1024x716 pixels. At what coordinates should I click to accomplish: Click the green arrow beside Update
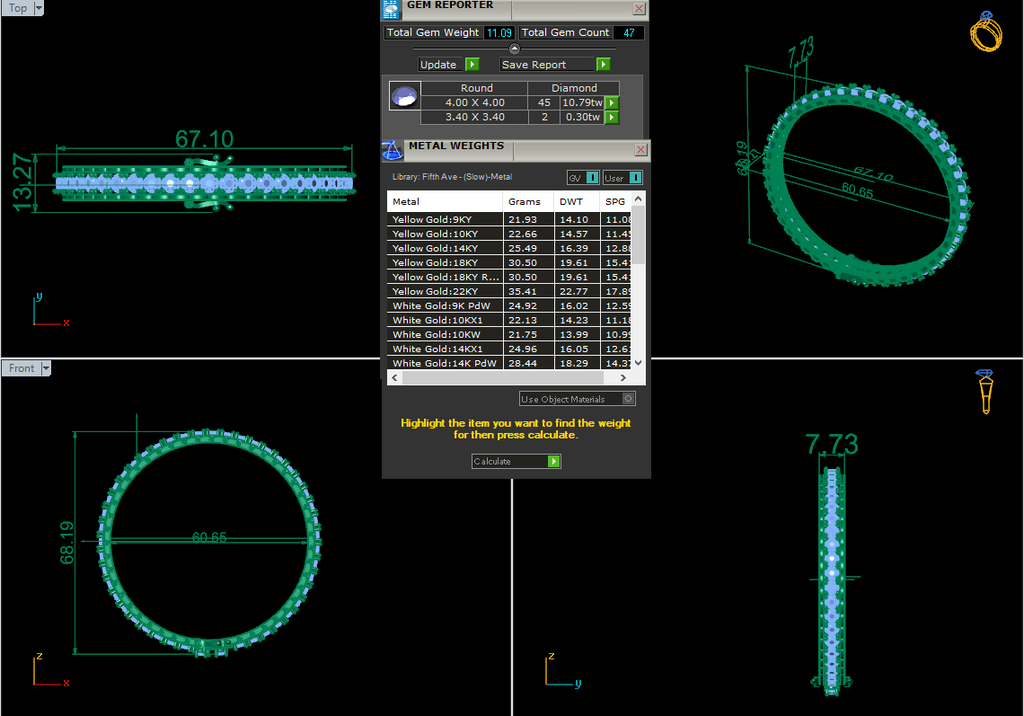[x=472, y=64]
